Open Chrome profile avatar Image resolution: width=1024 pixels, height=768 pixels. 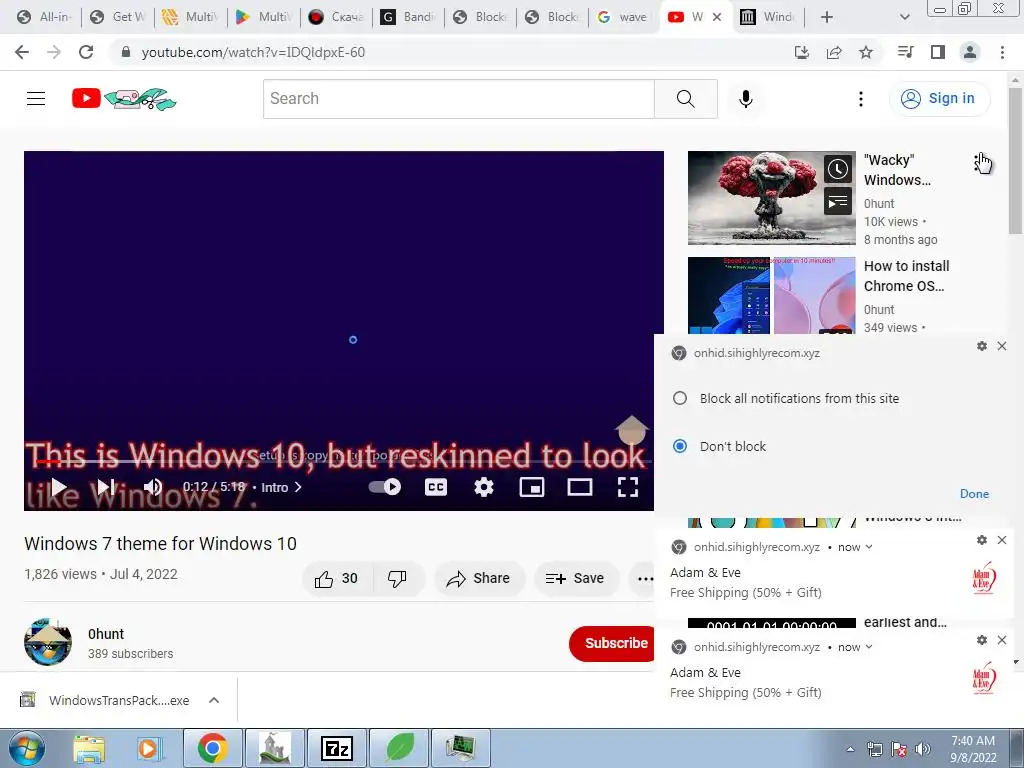[970, 52]
